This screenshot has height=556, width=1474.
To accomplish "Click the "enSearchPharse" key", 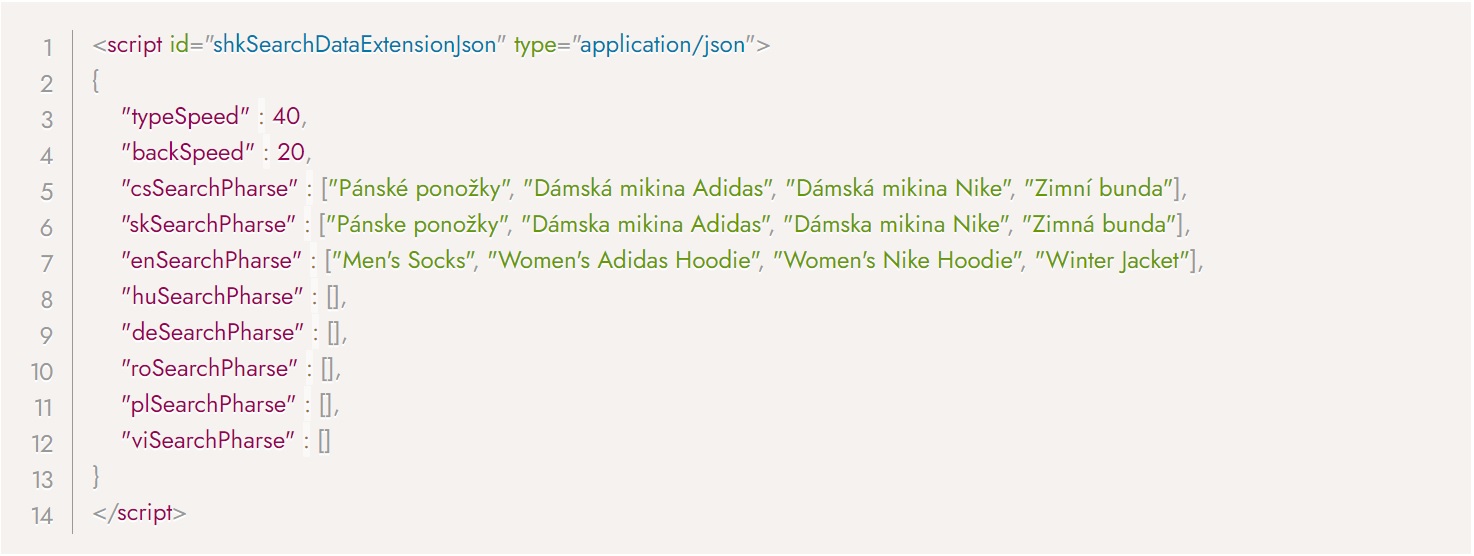I will pyautogui.click(x=212, y=261).
